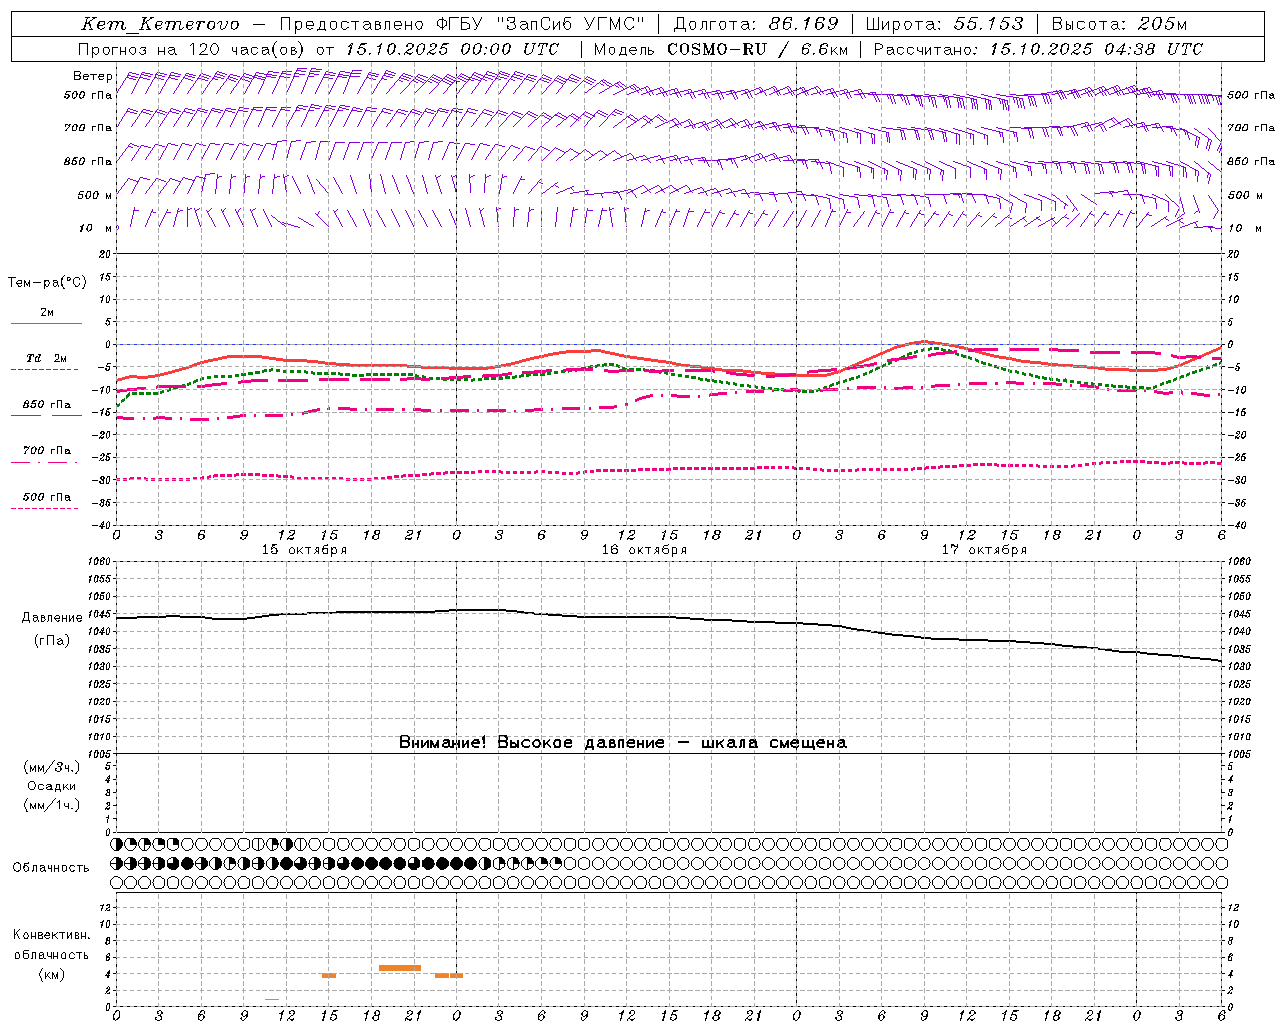Click the 17 октября date label
This screenshot has height=1024, width=1280.
click(x=984, y=550)
